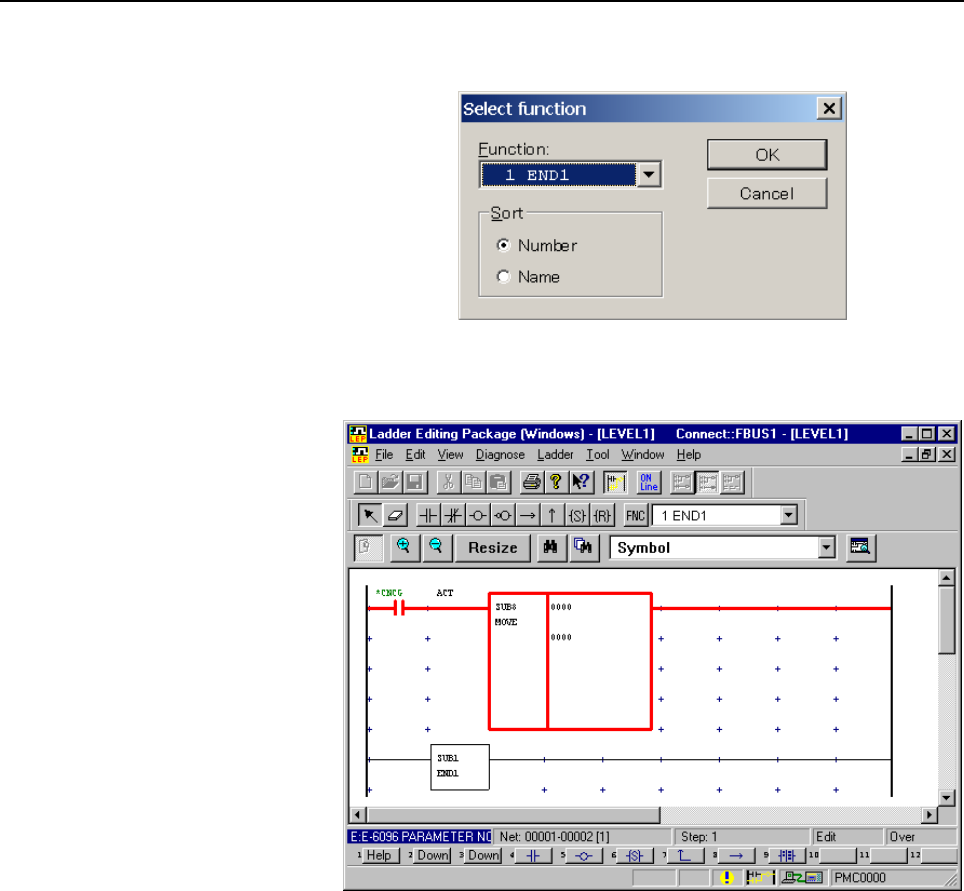The height and width of the screenshot is (891, 964).
Task: Click the print icon in the toolbar
Action: [x=531, y=482]
